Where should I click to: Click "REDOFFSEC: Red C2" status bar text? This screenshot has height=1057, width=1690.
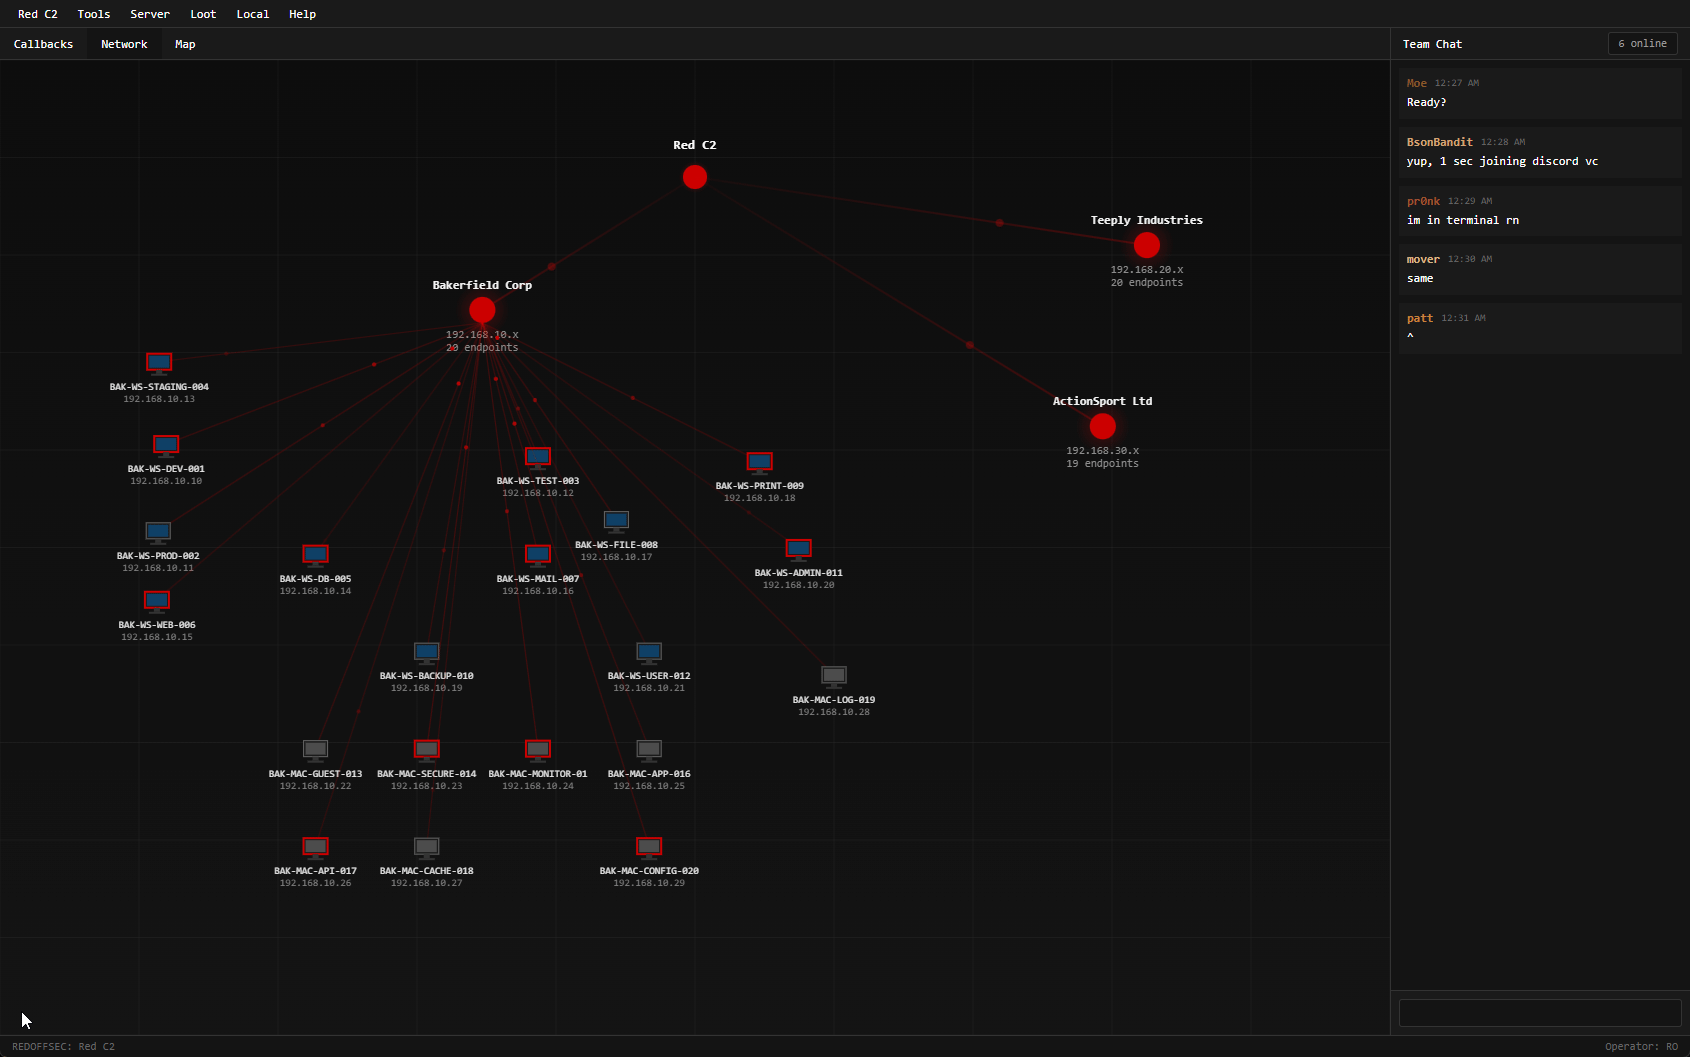(63, 1046)
